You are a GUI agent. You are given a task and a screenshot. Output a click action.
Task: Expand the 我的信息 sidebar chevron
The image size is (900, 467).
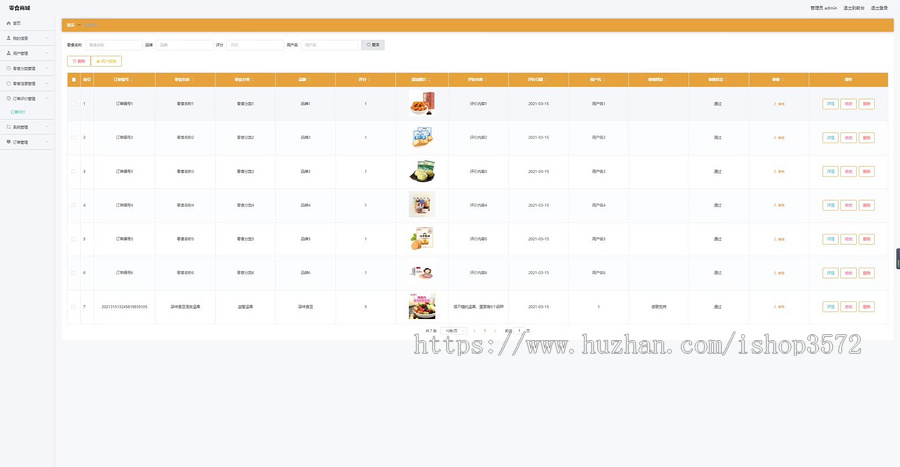[47, 38]
